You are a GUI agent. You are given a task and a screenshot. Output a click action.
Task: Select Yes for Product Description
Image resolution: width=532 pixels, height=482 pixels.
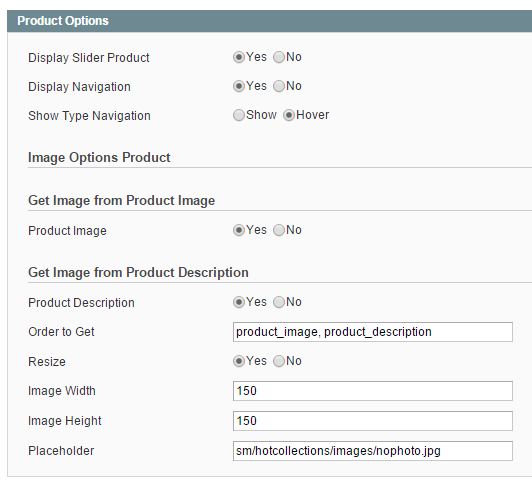[x=239, y=302]
